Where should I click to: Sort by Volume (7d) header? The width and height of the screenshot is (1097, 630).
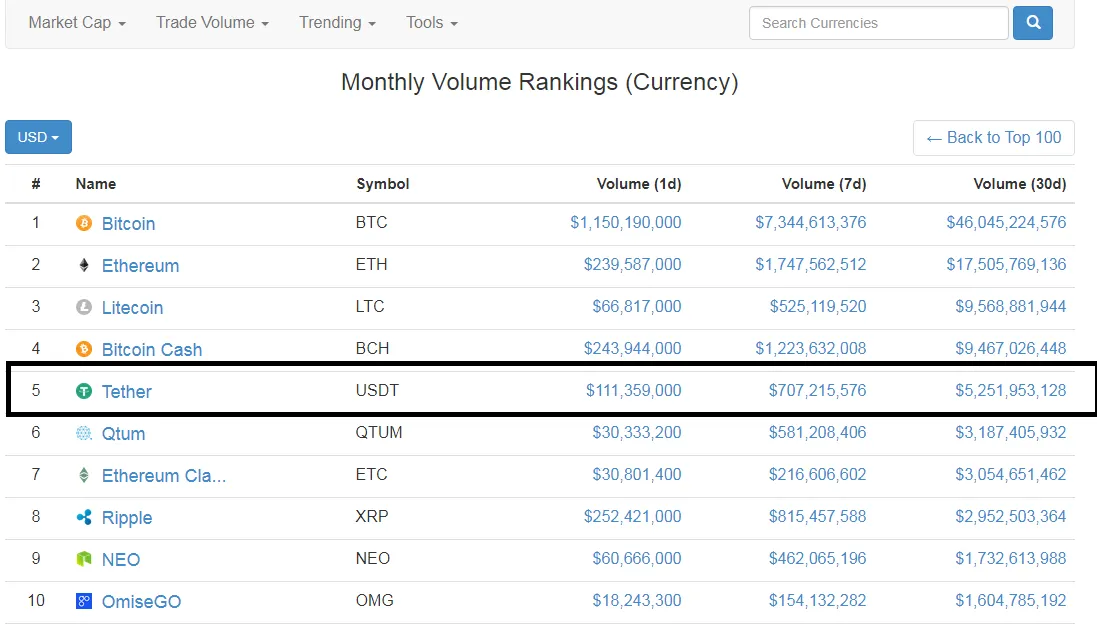pos(823,184)
